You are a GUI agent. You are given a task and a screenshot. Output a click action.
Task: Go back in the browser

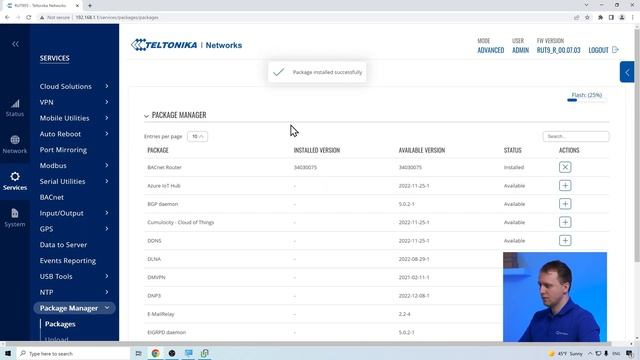pos(7,17)
